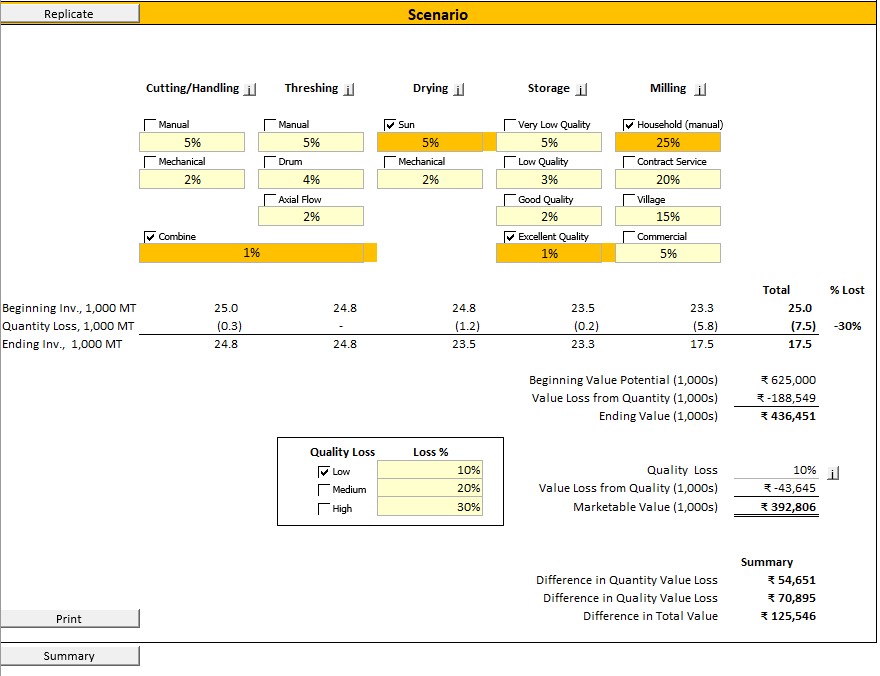Select the High quality loss 30% field

pyautogui.click(x=431, y=508)
